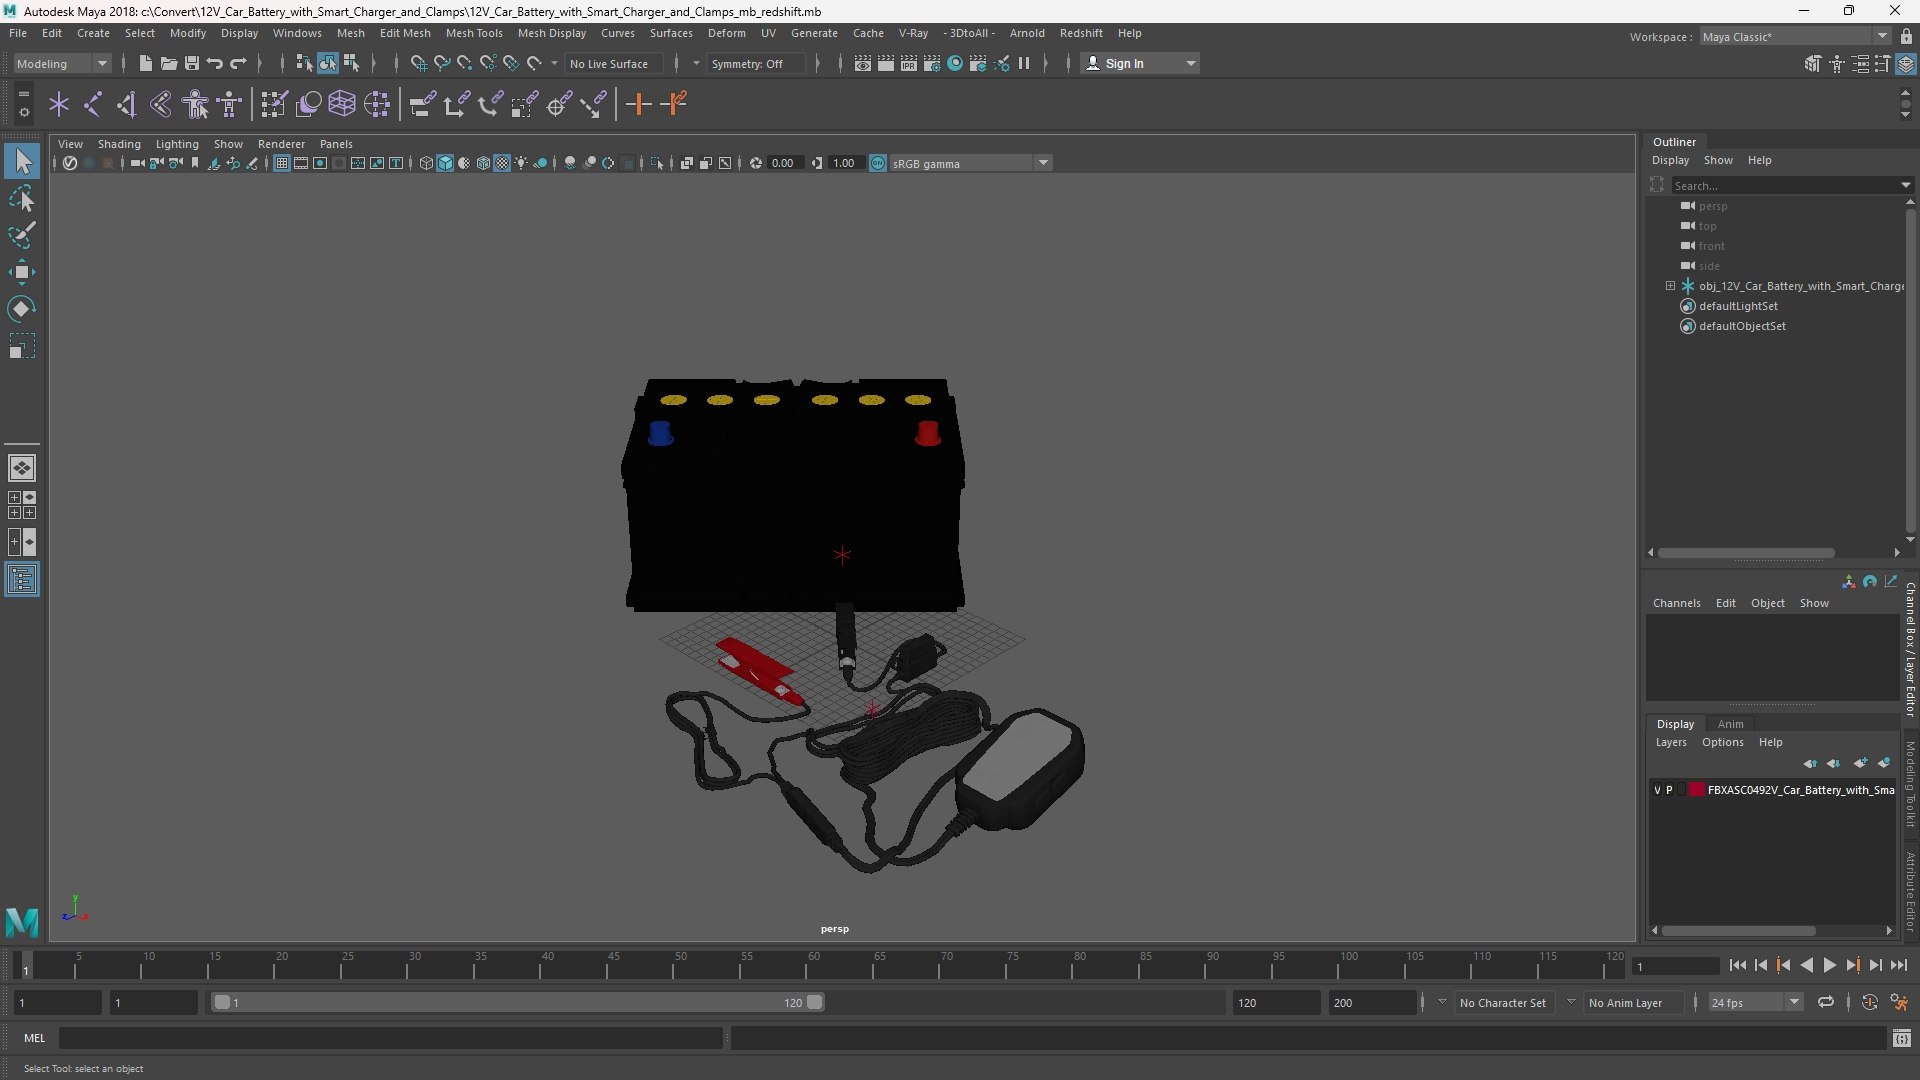The height and width of the screenshot is (1080, 1920).
Task: Click the Save Scene icon
Action: click(x=192, y=63)
